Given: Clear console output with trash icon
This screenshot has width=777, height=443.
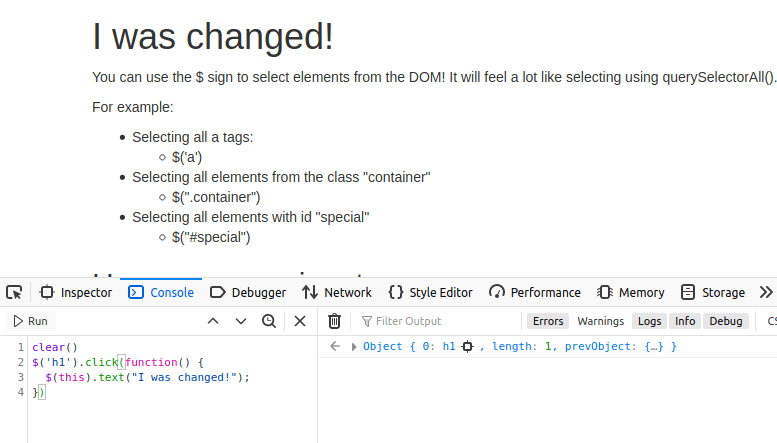Looking at the screenshot, I should click(x=335, y=321).
